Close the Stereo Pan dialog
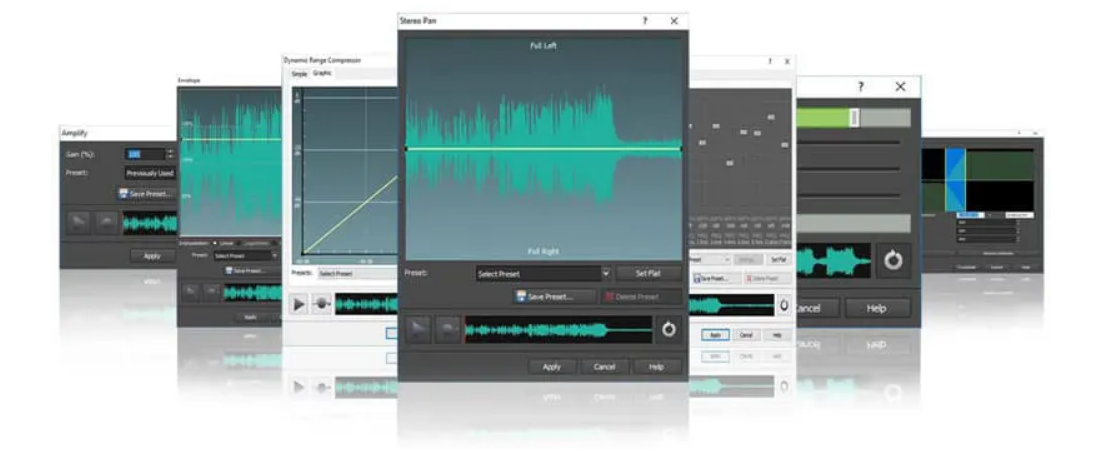 pos(674,21)
